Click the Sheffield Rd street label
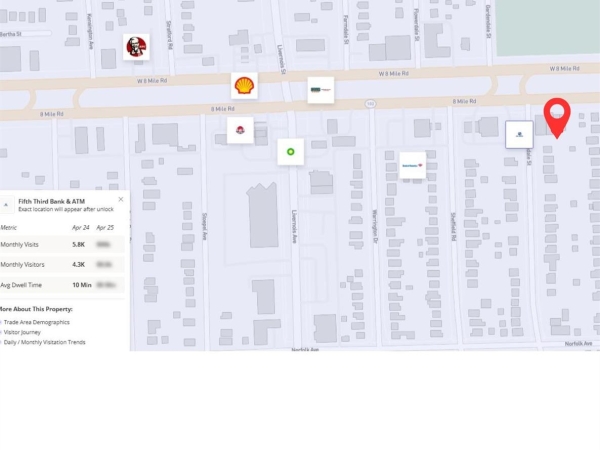The image size is (600, 450). pyautogui.click(x=453, y=227)
